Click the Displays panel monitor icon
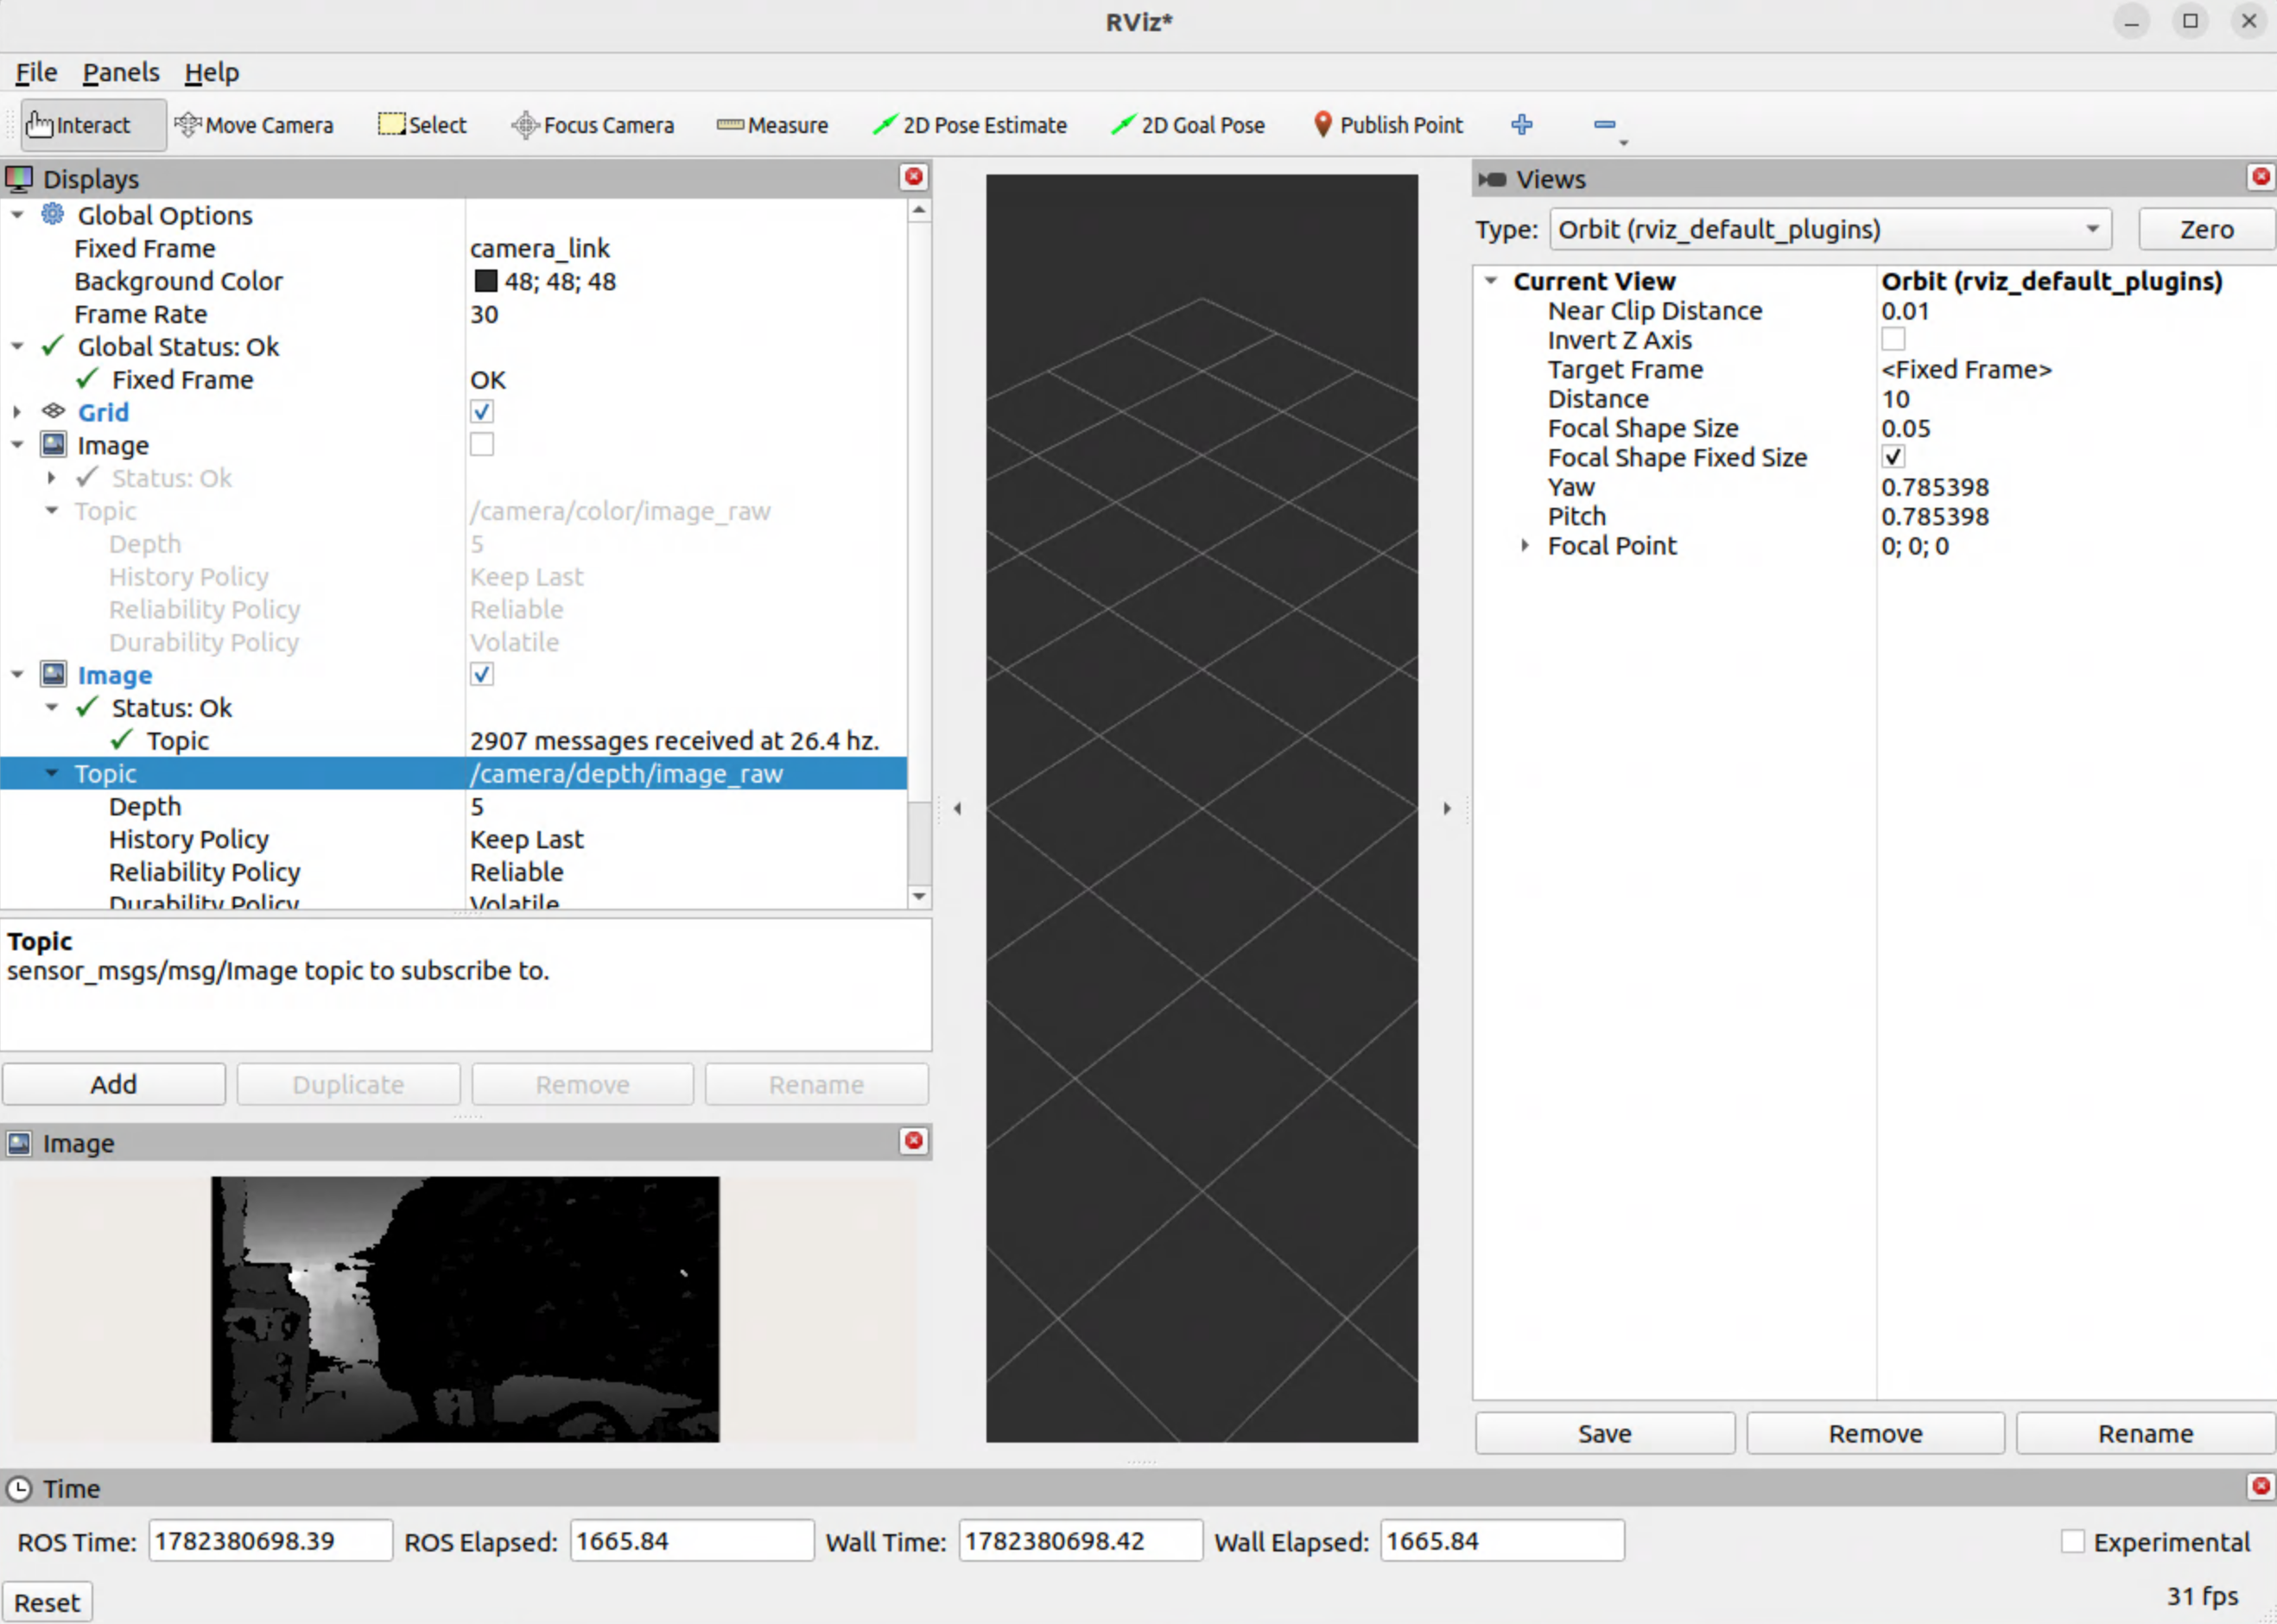This screenshot has height=1624, width=2277. click(19, 179)
